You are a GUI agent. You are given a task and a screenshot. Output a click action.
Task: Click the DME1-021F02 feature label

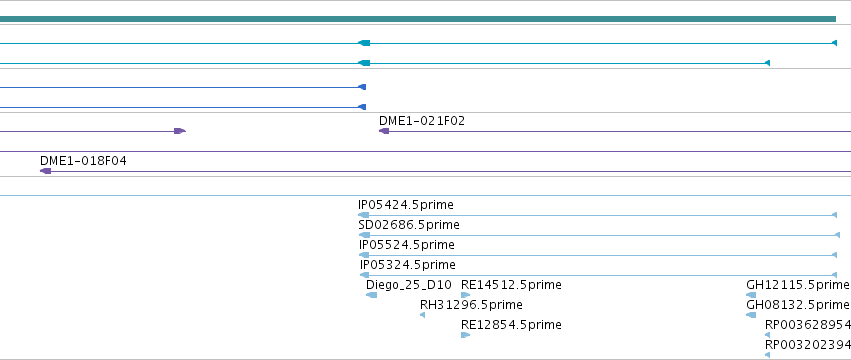[x=422, y=121]
